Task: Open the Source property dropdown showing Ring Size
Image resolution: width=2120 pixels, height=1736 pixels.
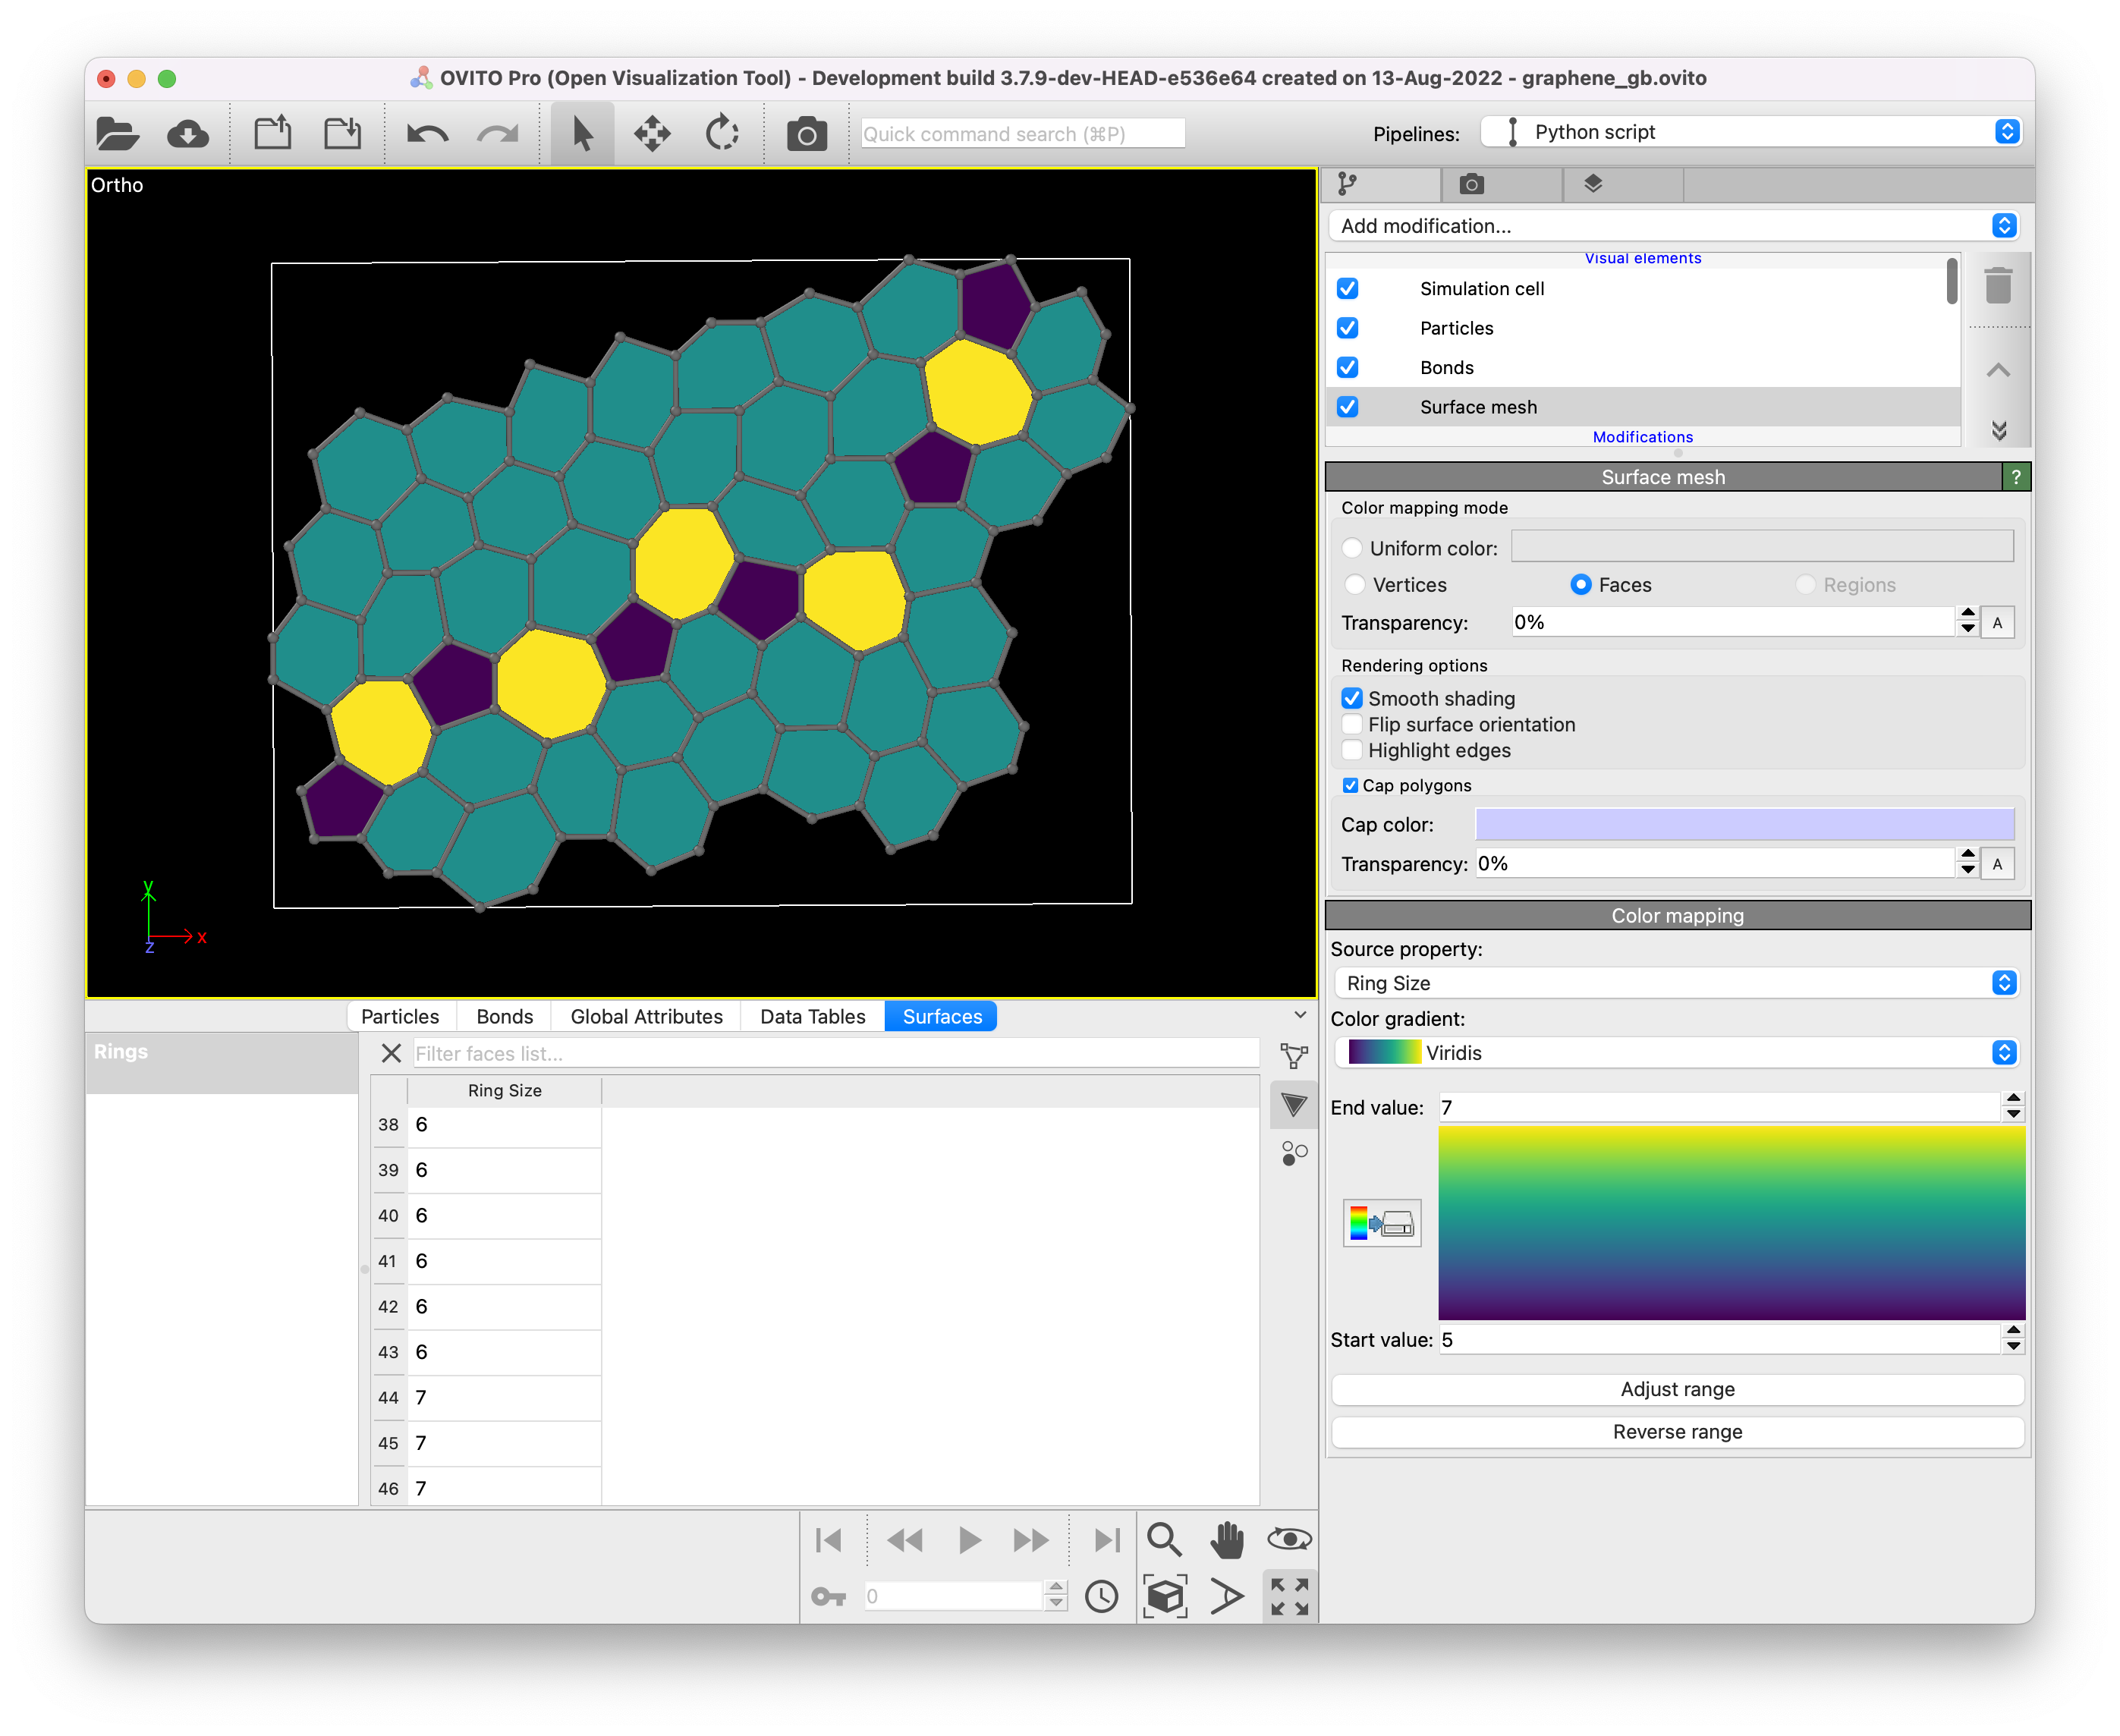Action: click(1677, 983)
